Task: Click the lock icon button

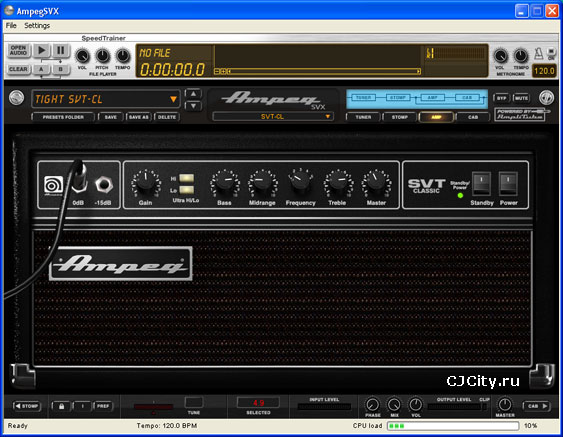Action: coord(61,406)
